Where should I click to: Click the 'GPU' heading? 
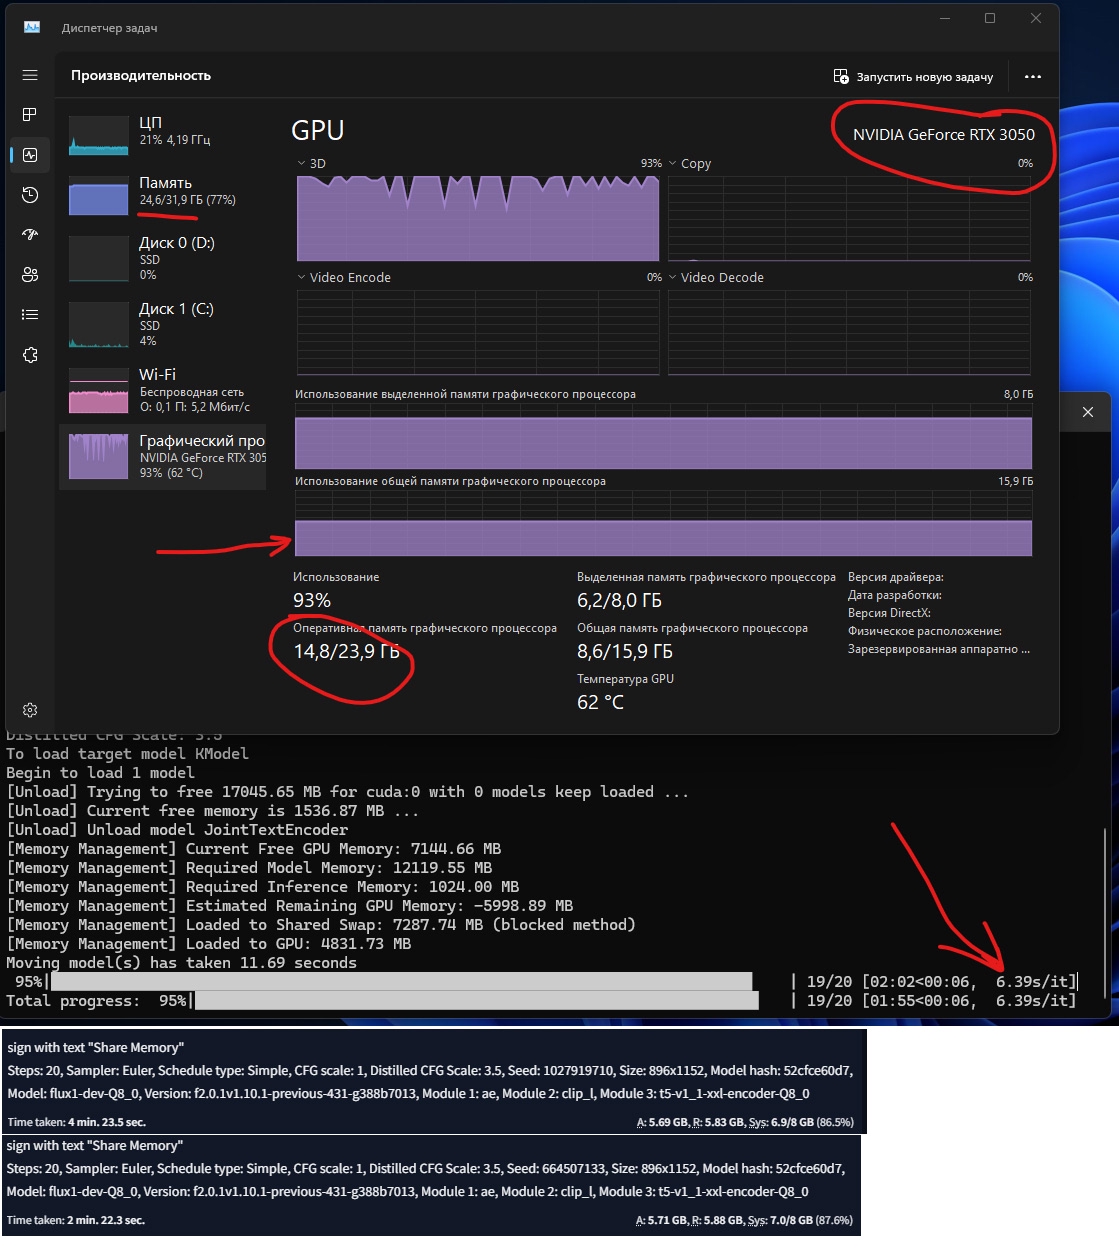[x=318, y=131]
